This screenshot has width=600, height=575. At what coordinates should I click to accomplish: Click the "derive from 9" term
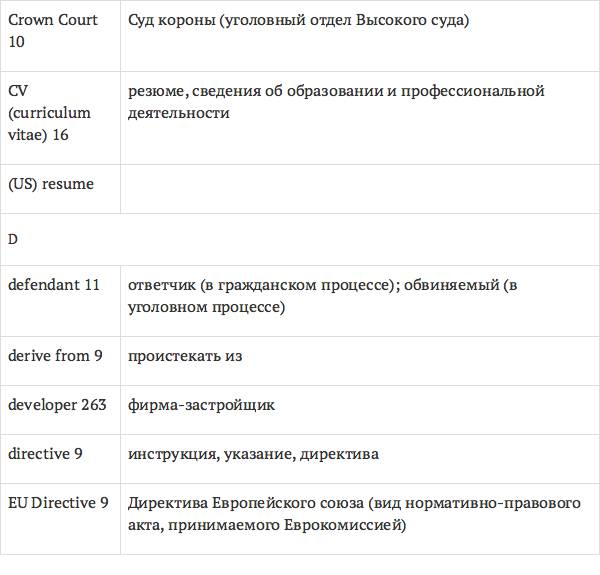[55, 355]
